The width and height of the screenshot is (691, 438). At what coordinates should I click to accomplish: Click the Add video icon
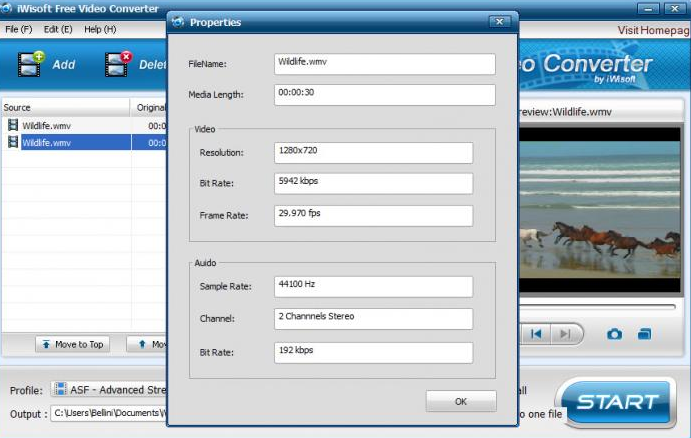point(31,64)
